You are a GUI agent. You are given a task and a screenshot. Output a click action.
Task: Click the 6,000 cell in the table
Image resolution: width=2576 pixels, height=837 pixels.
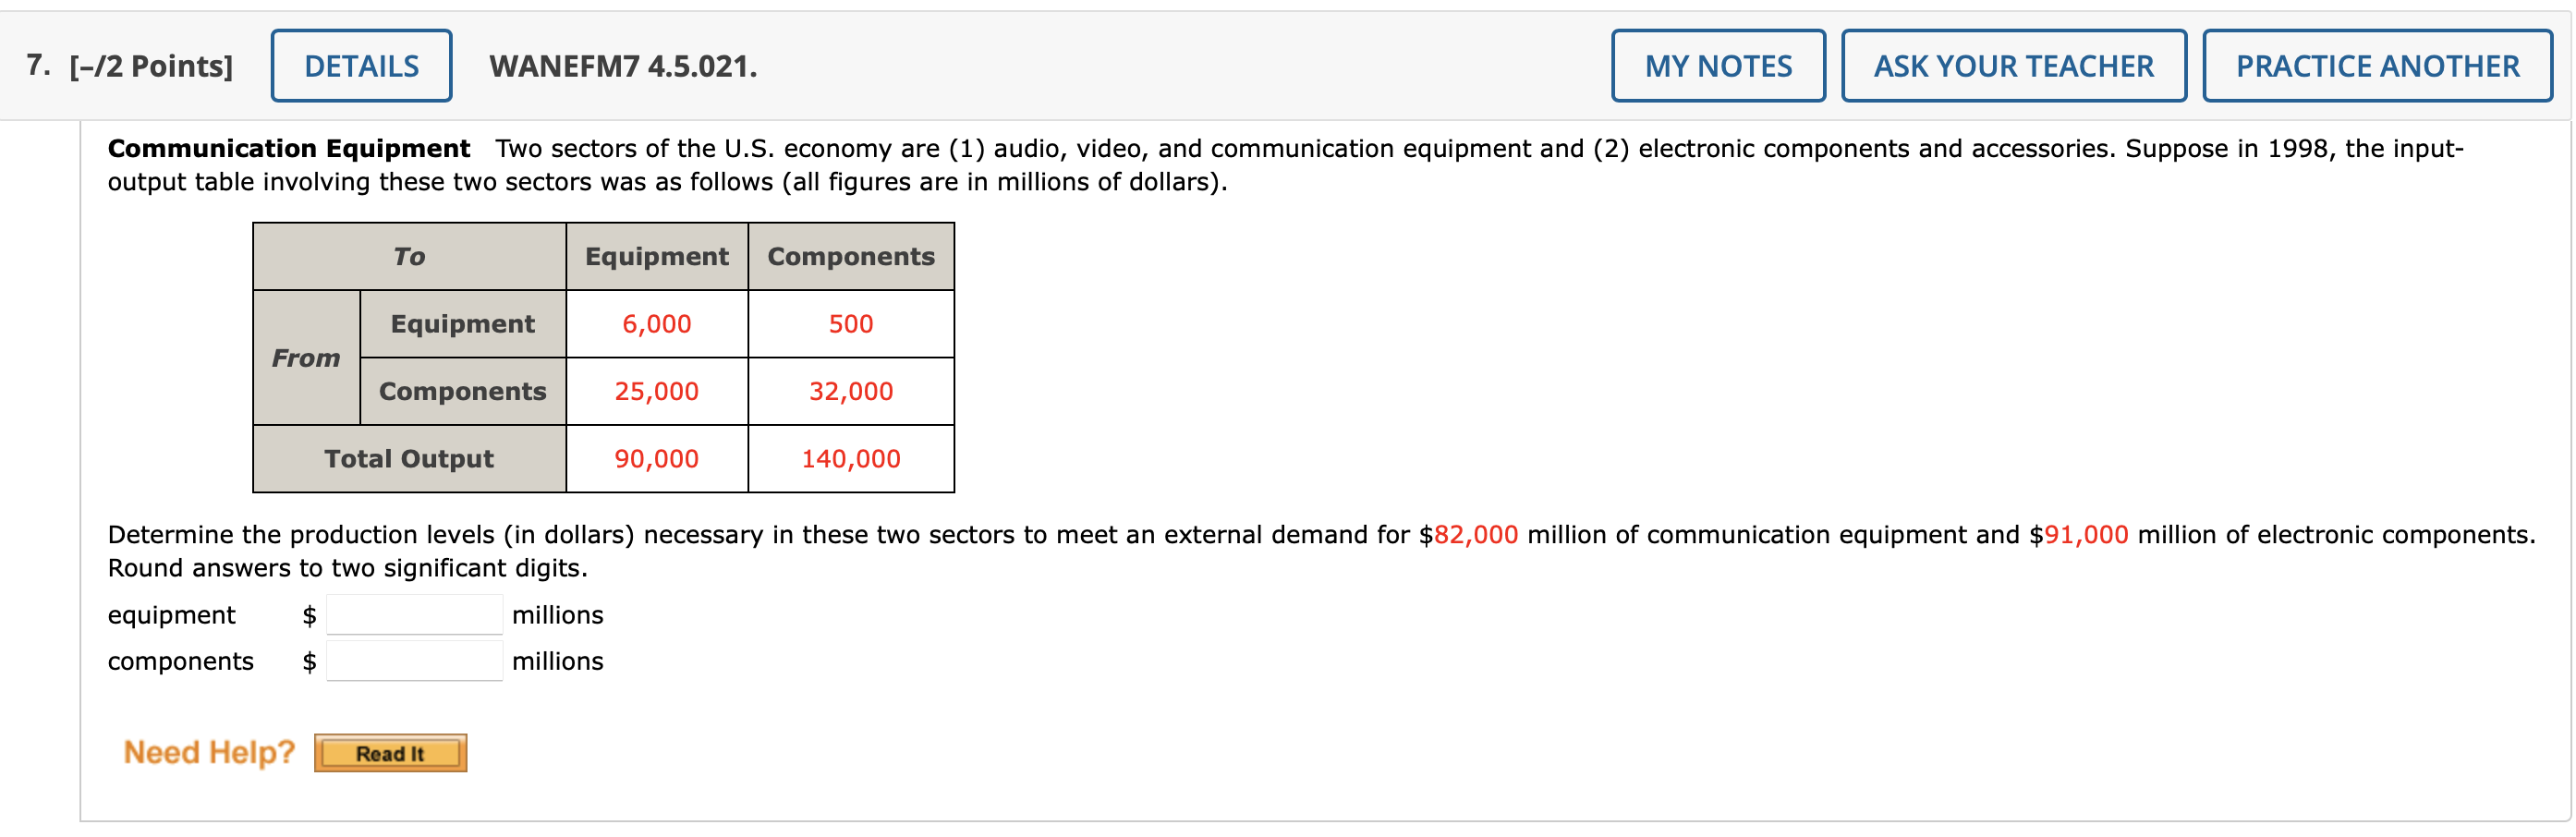656,323
